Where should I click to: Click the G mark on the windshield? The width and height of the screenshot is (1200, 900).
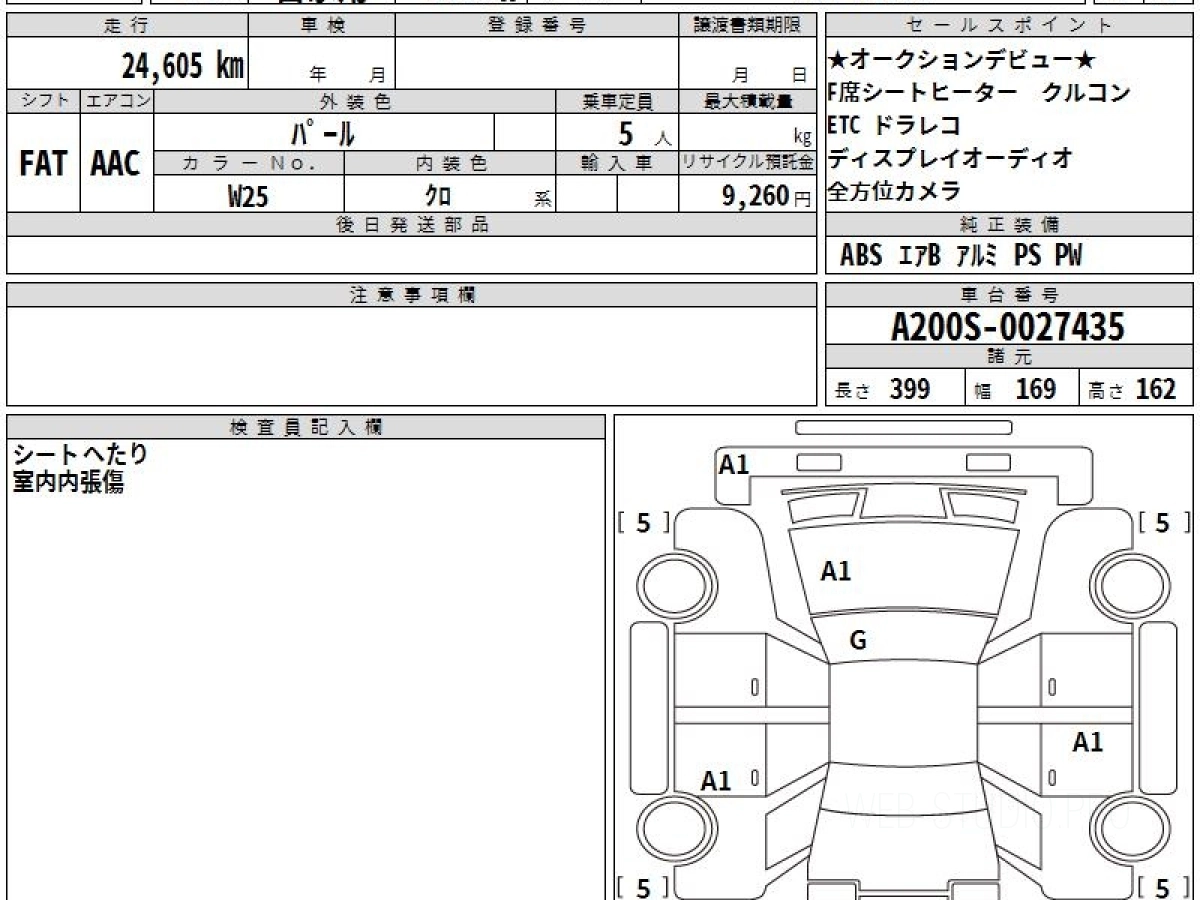858,641
